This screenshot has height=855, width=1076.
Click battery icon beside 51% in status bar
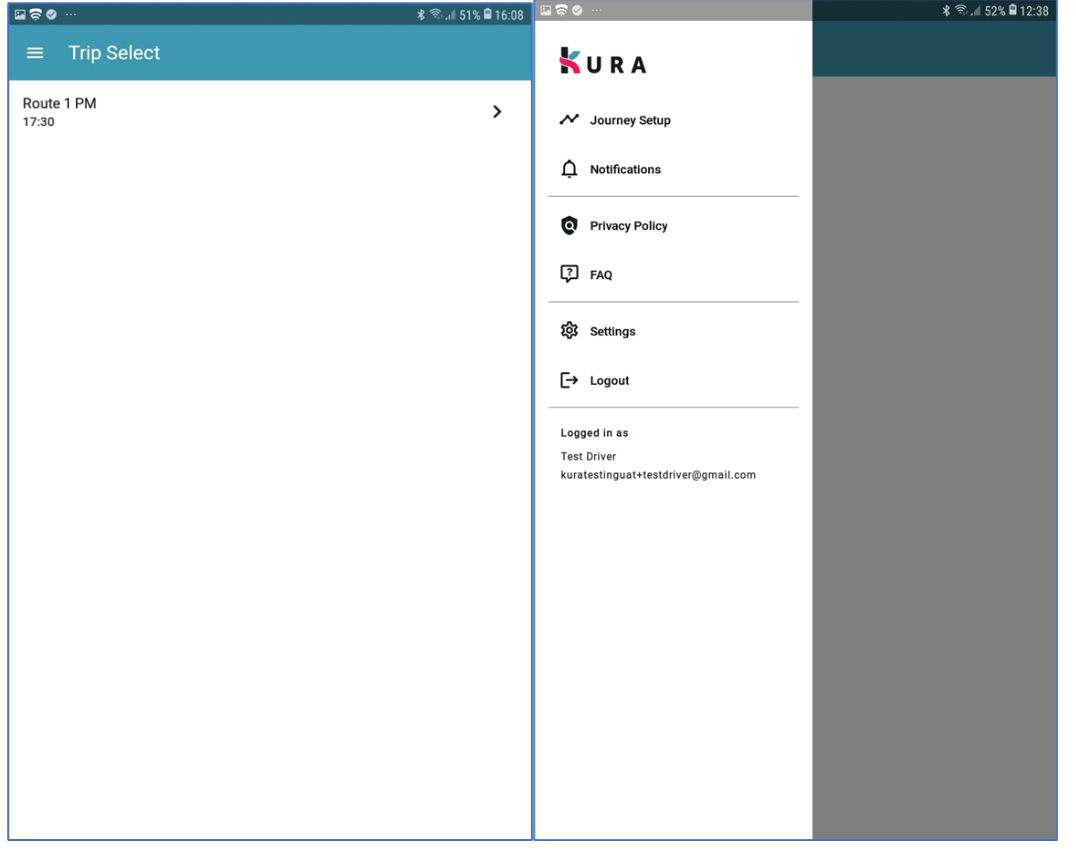(x=487, y=14)
